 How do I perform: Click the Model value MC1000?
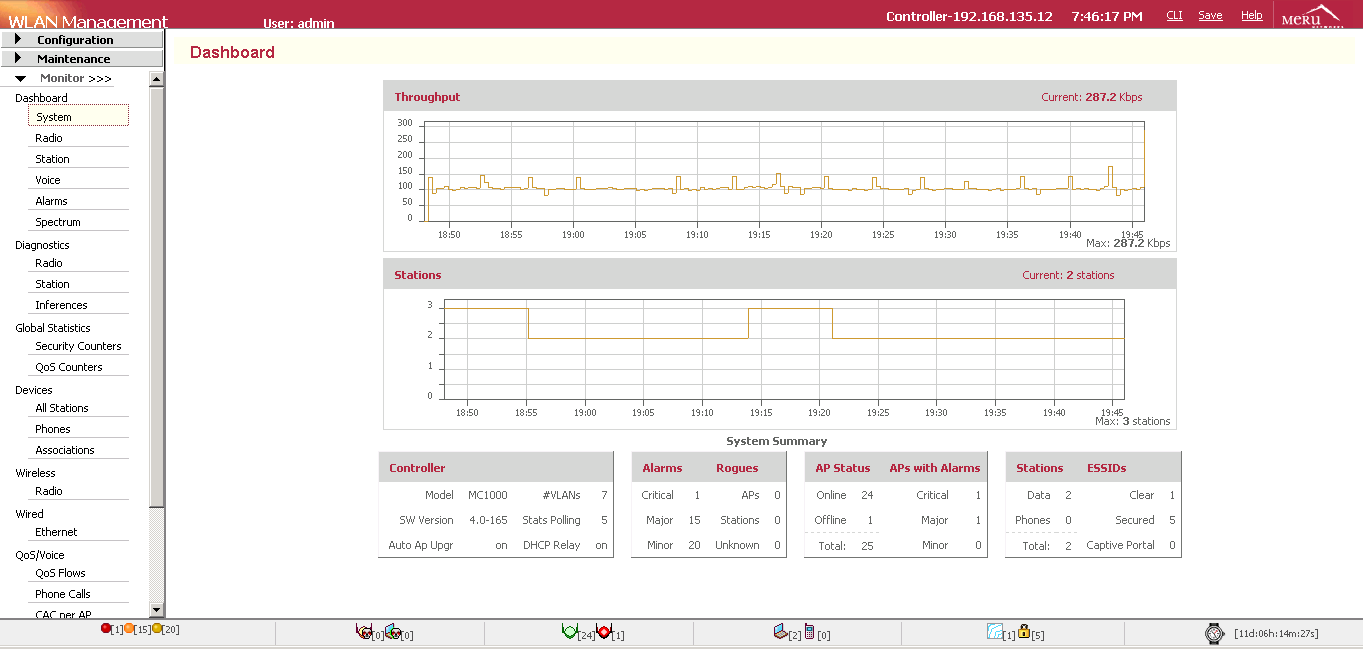click(x=488, y=495)
